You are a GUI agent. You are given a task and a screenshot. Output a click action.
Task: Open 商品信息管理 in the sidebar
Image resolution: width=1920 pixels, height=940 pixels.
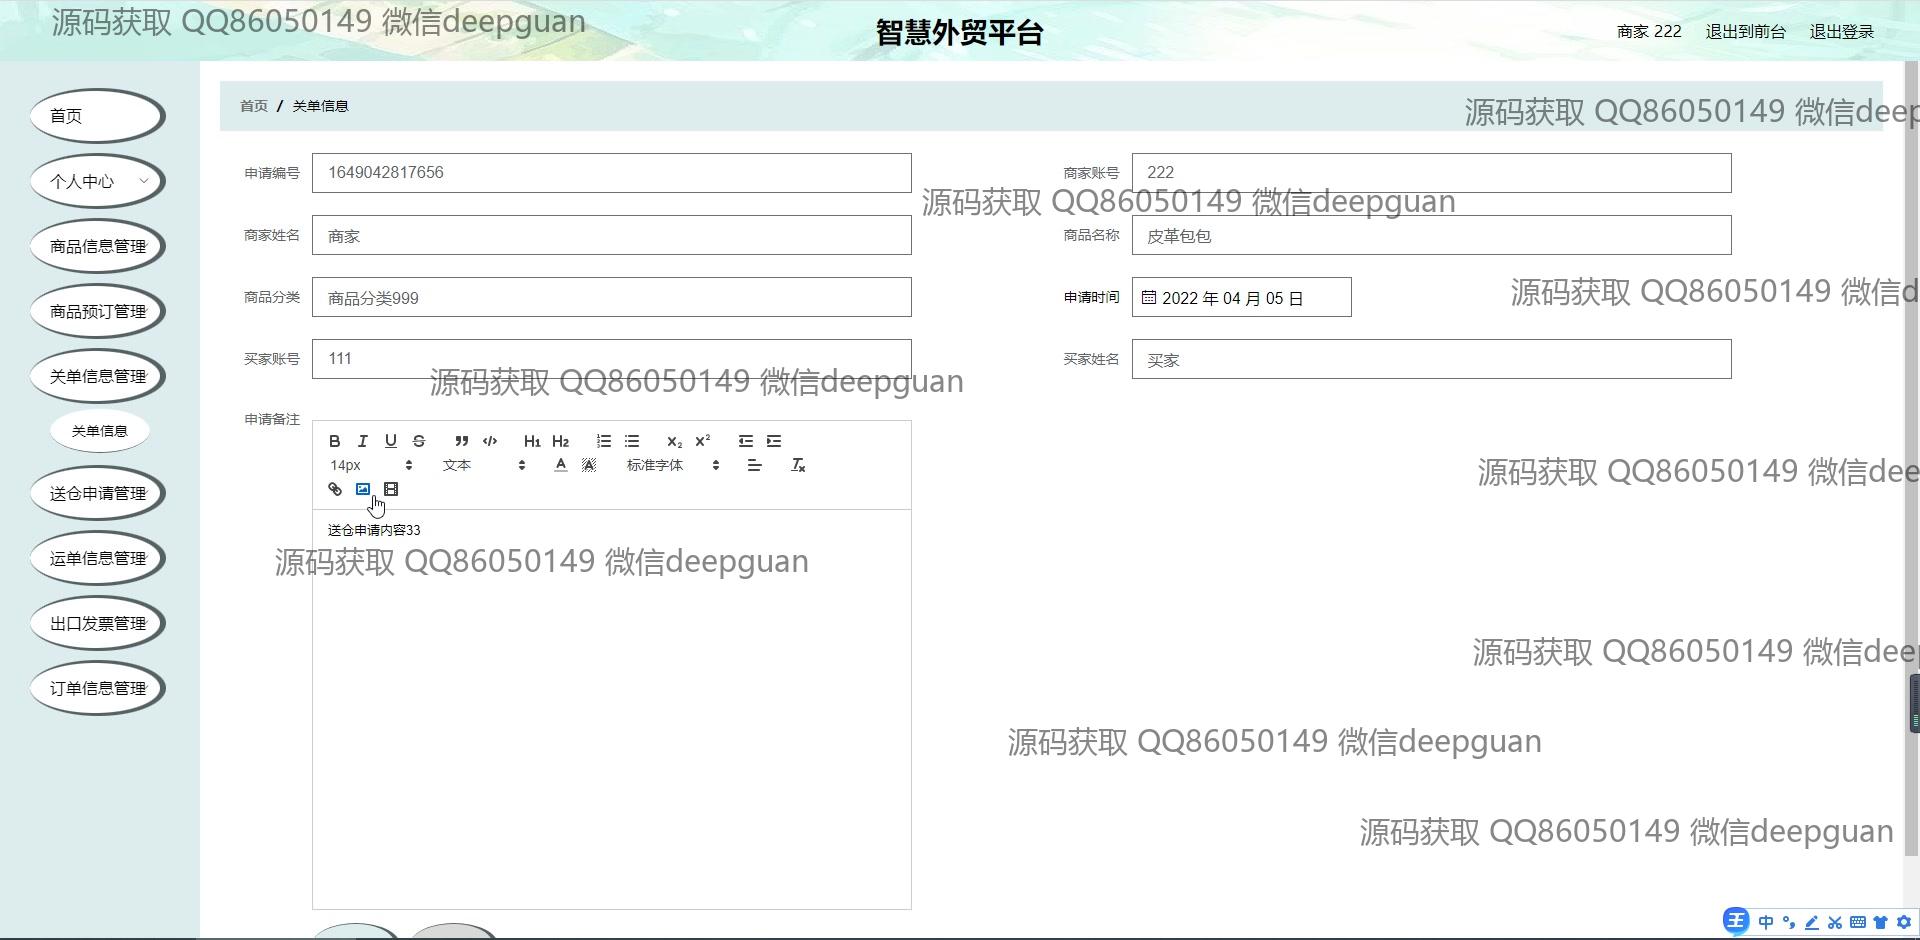click(x=98, y=246)
